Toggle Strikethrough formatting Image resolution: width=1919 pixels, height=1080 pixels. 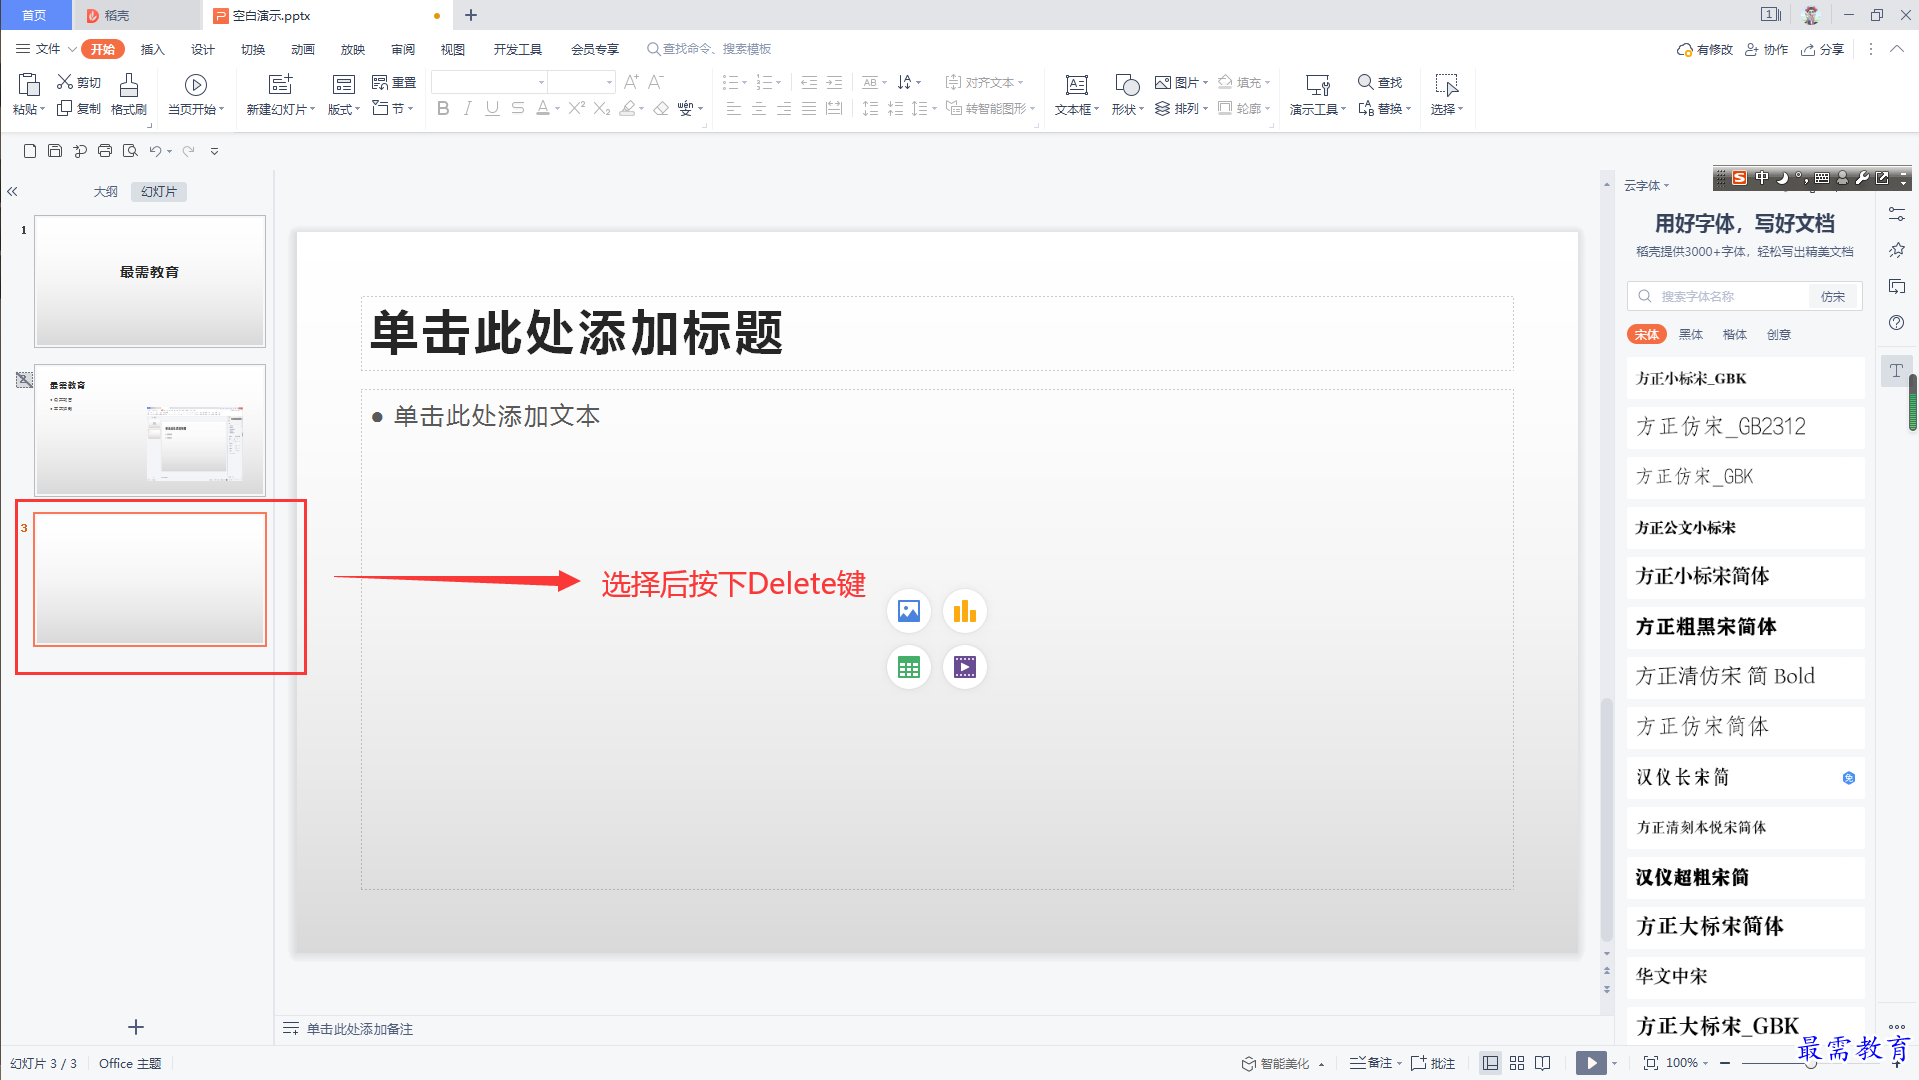tap(518, 108)
